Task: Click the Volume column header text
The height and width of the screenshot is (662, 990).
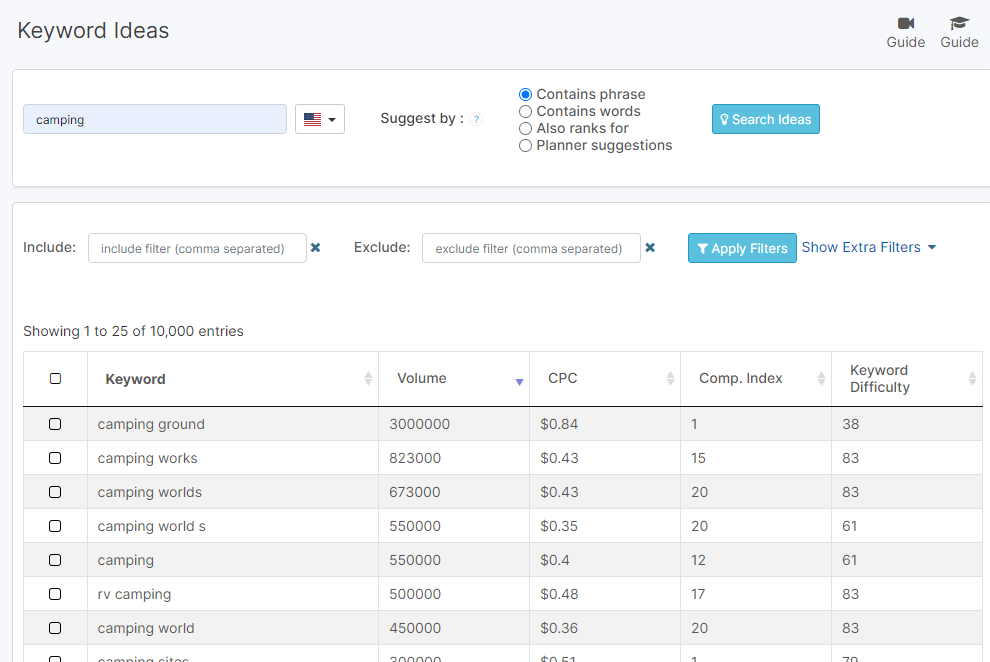Action: (x=422, y=378)
